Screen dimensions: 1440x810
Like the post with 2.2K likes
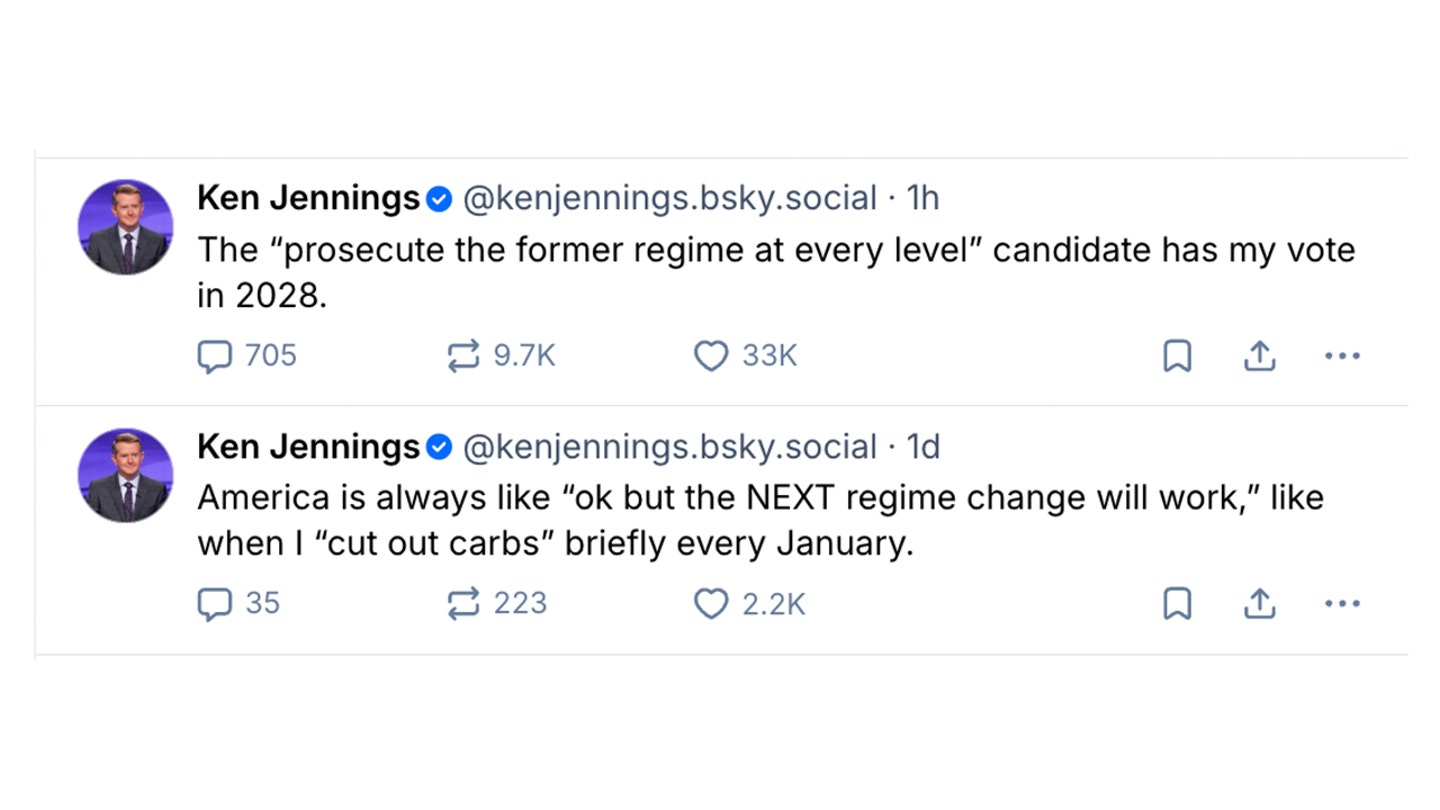[x=711, y=604]
